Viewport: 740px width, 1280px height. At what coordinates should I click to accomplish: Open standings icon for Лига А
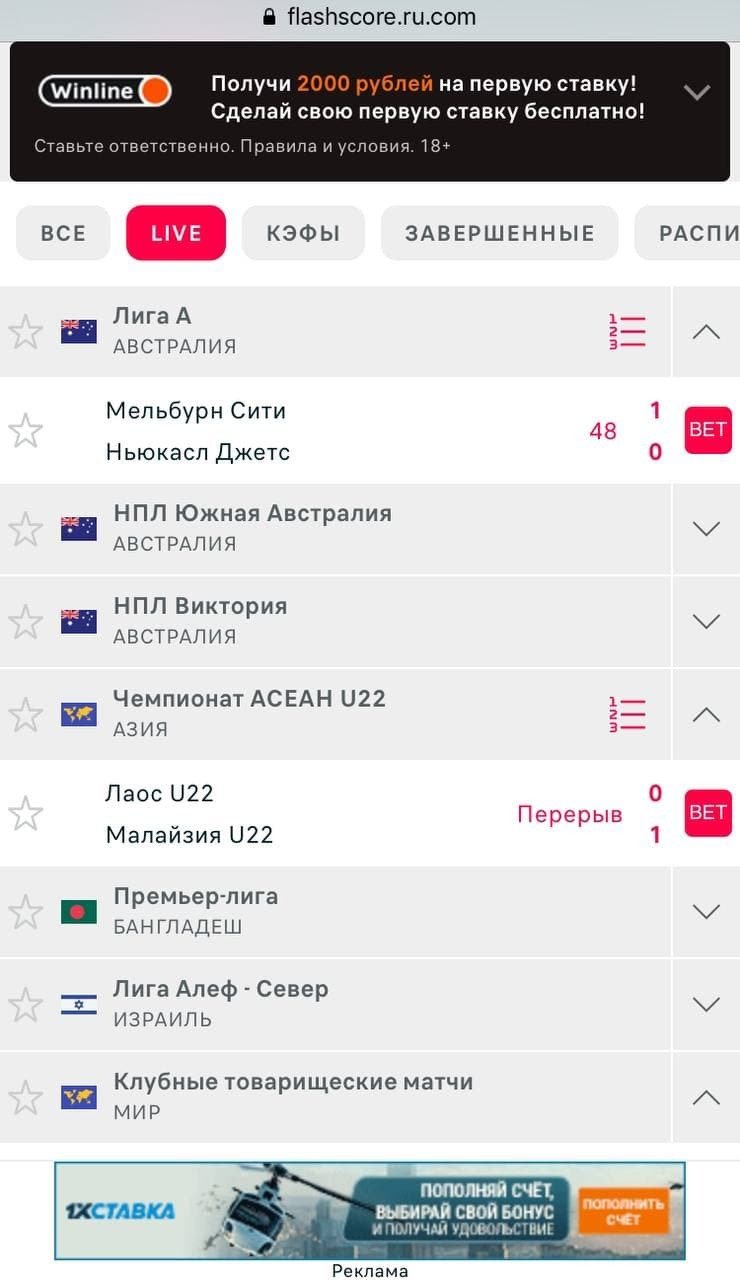coord(627,331)
